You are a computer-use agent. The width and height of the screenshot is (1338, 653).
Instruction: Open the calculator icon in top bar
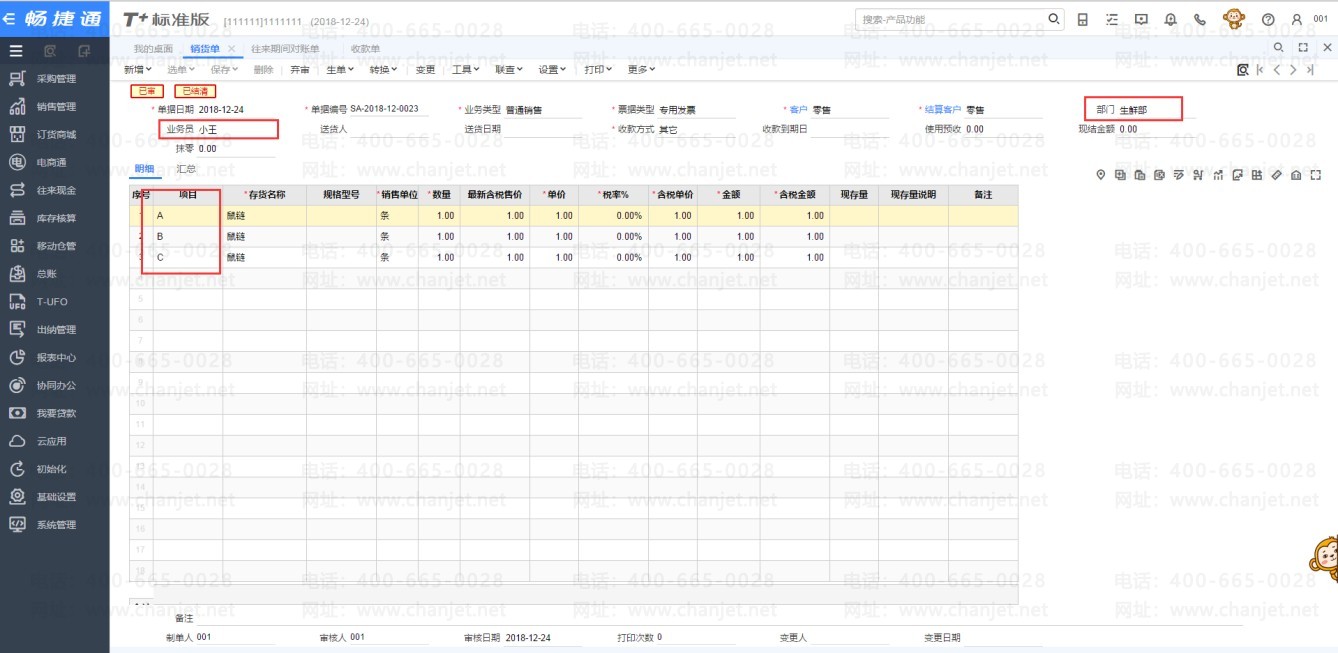pyautogui.click(x=1083, y=19)
